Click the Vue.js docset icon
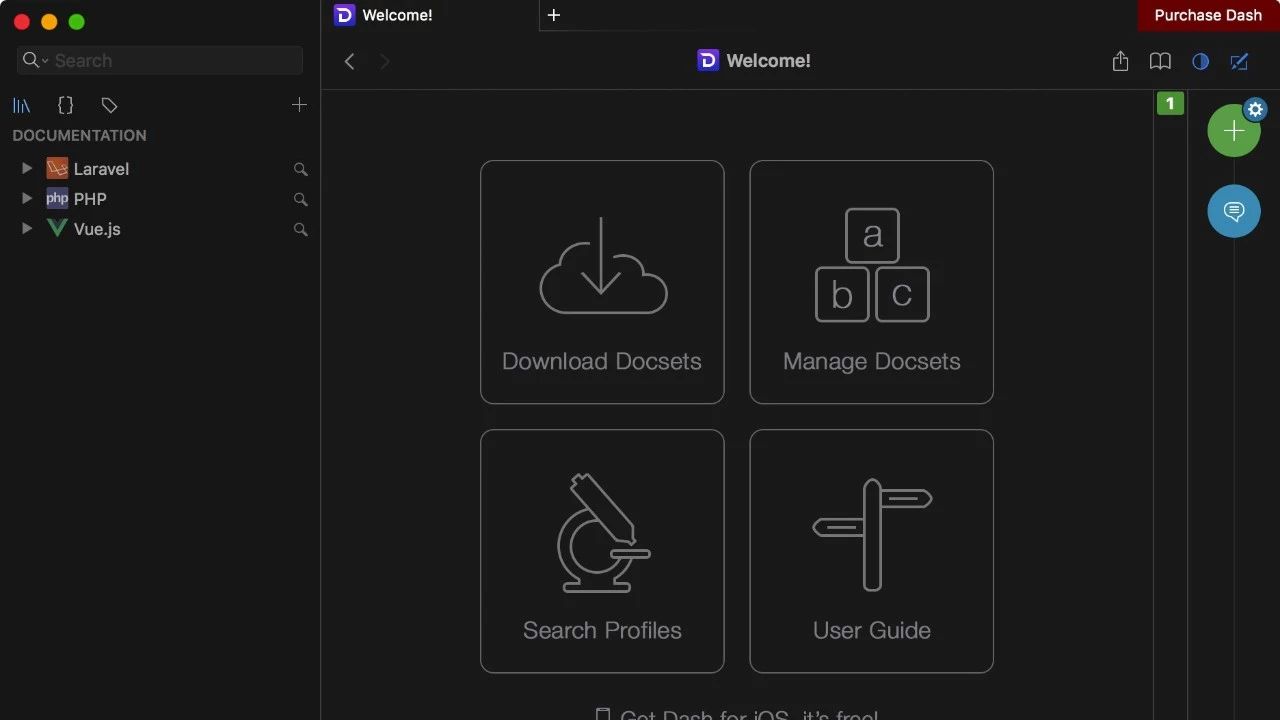 pyautogui.click(x=57, y=228)
